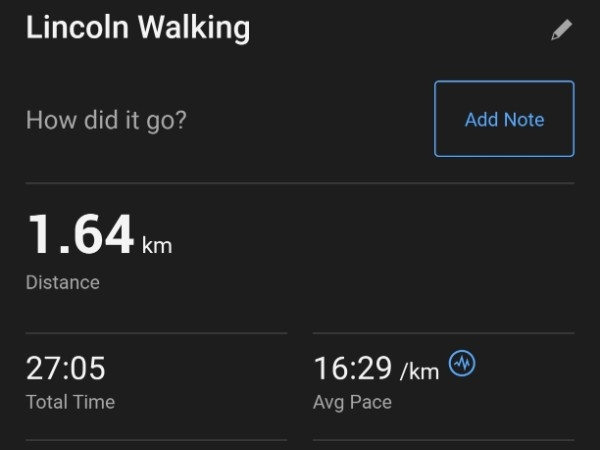
Task: Tap the 27:05 total time value
Action: click(x=65, y=368)
